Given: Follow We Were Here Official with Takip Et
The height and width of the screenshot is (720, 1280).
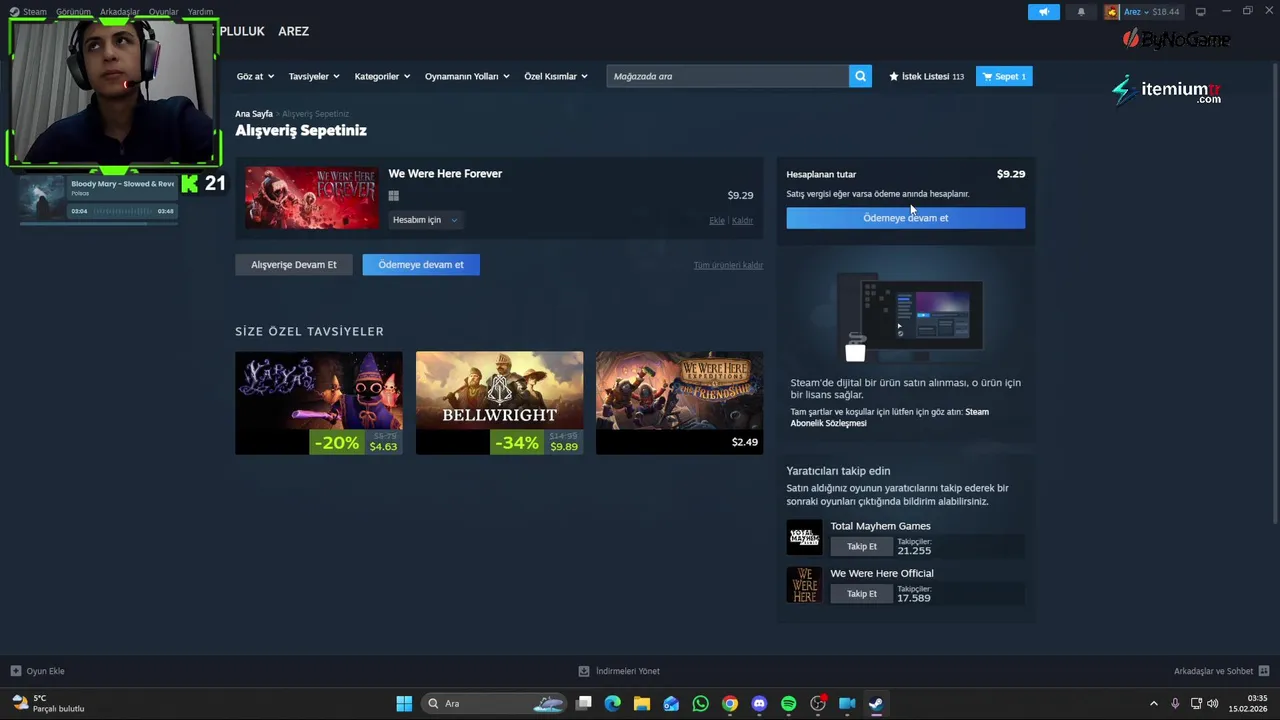Looking at the screenshot, I should tap(862, 594).
